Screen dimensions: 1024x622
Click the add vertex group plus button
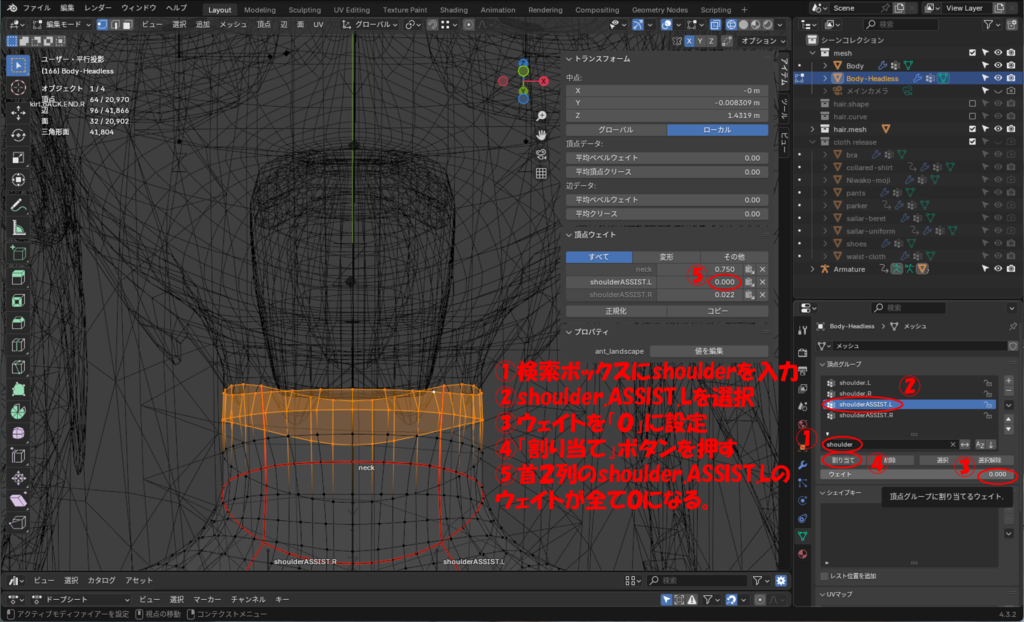click(x=1009, y=381)
